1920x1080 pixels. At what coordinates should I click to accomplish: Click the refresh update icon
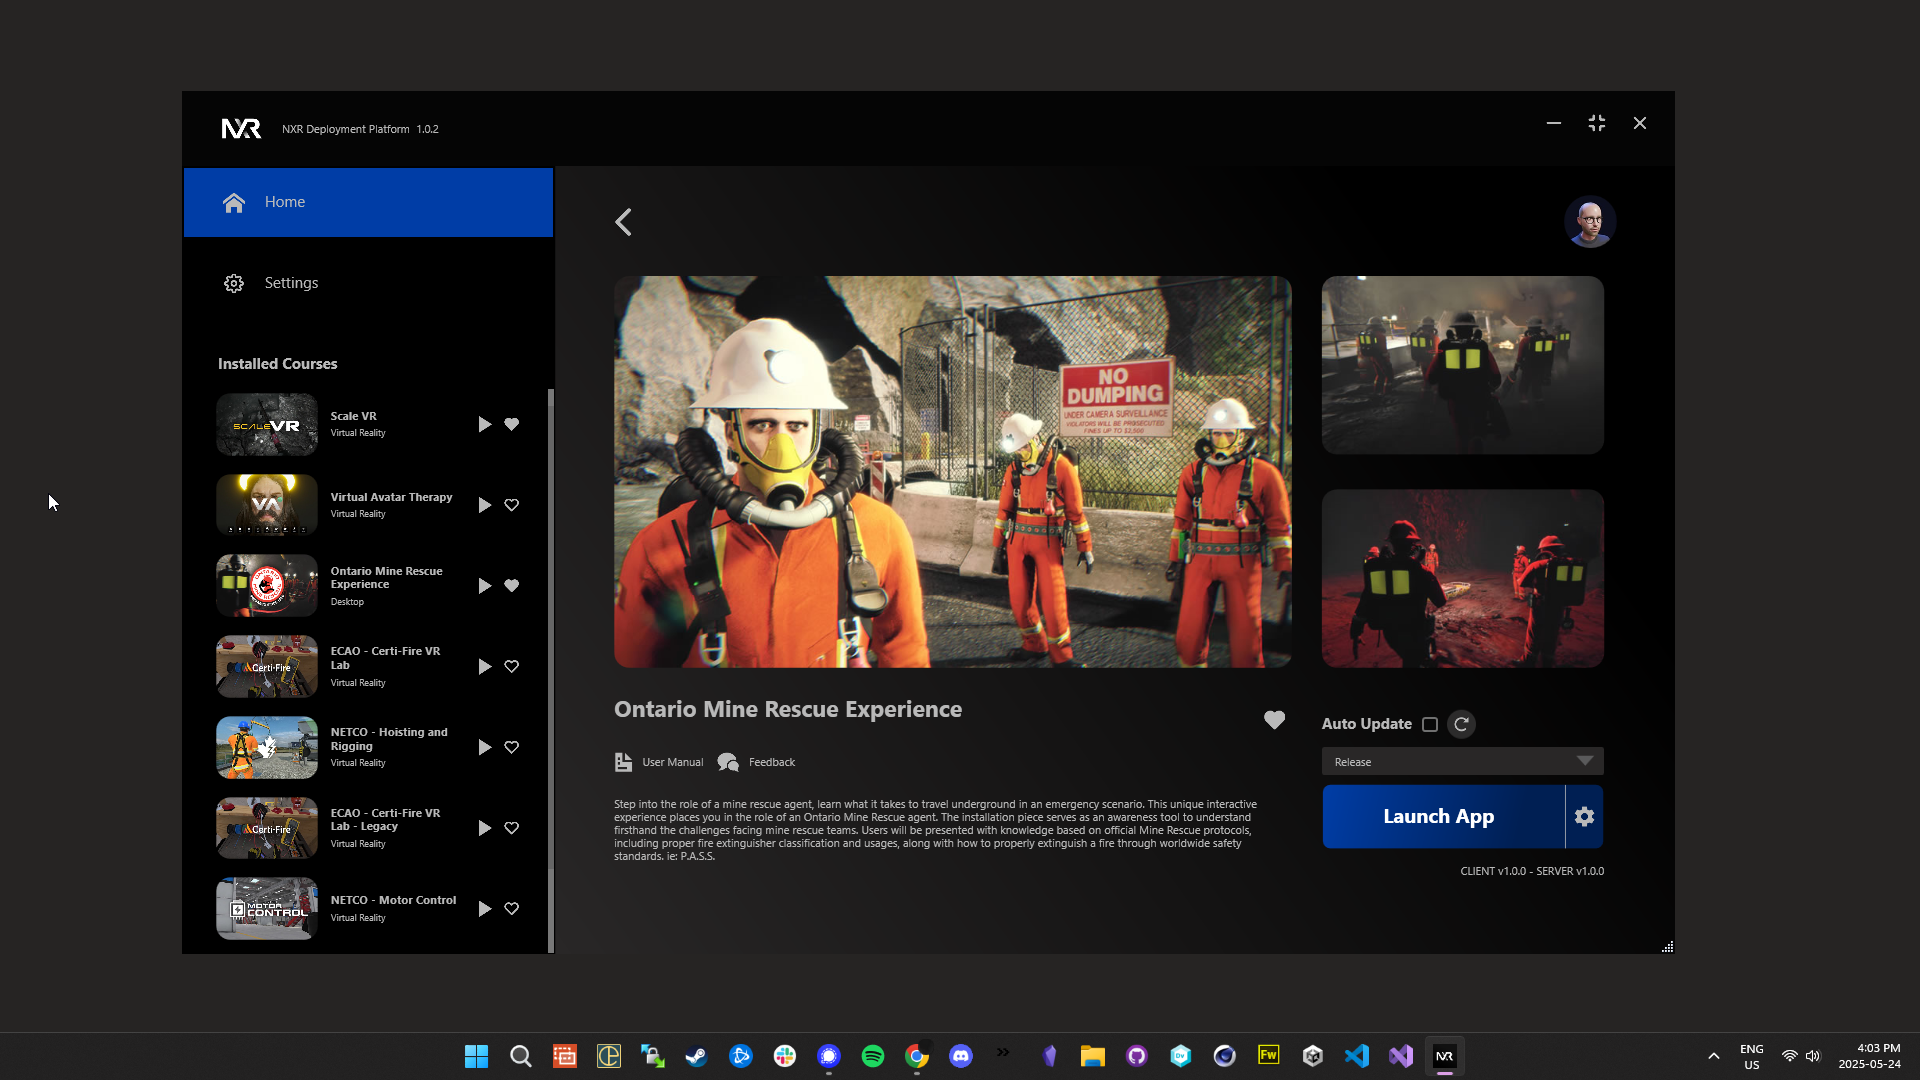tap(1461, 724)
